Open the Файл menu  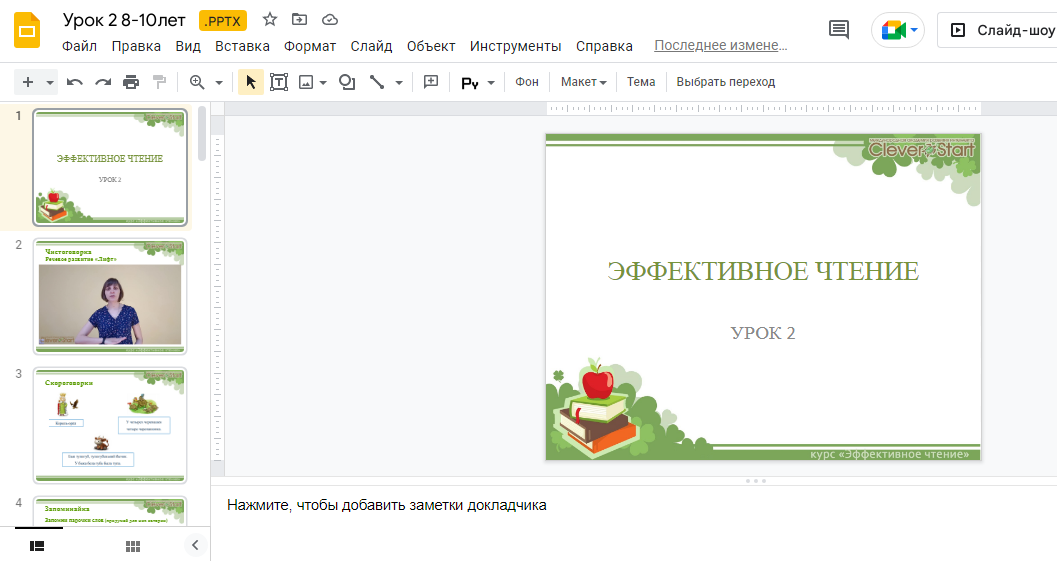tap(80, 46)
